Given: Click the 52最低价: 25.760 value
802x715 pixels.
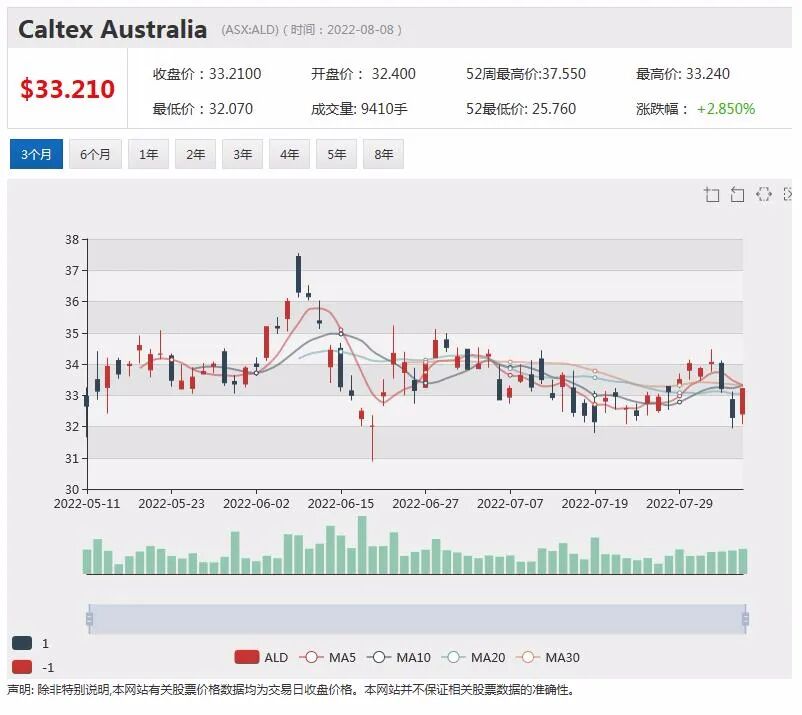Looking at the screenshot, I should coord(521,109).
